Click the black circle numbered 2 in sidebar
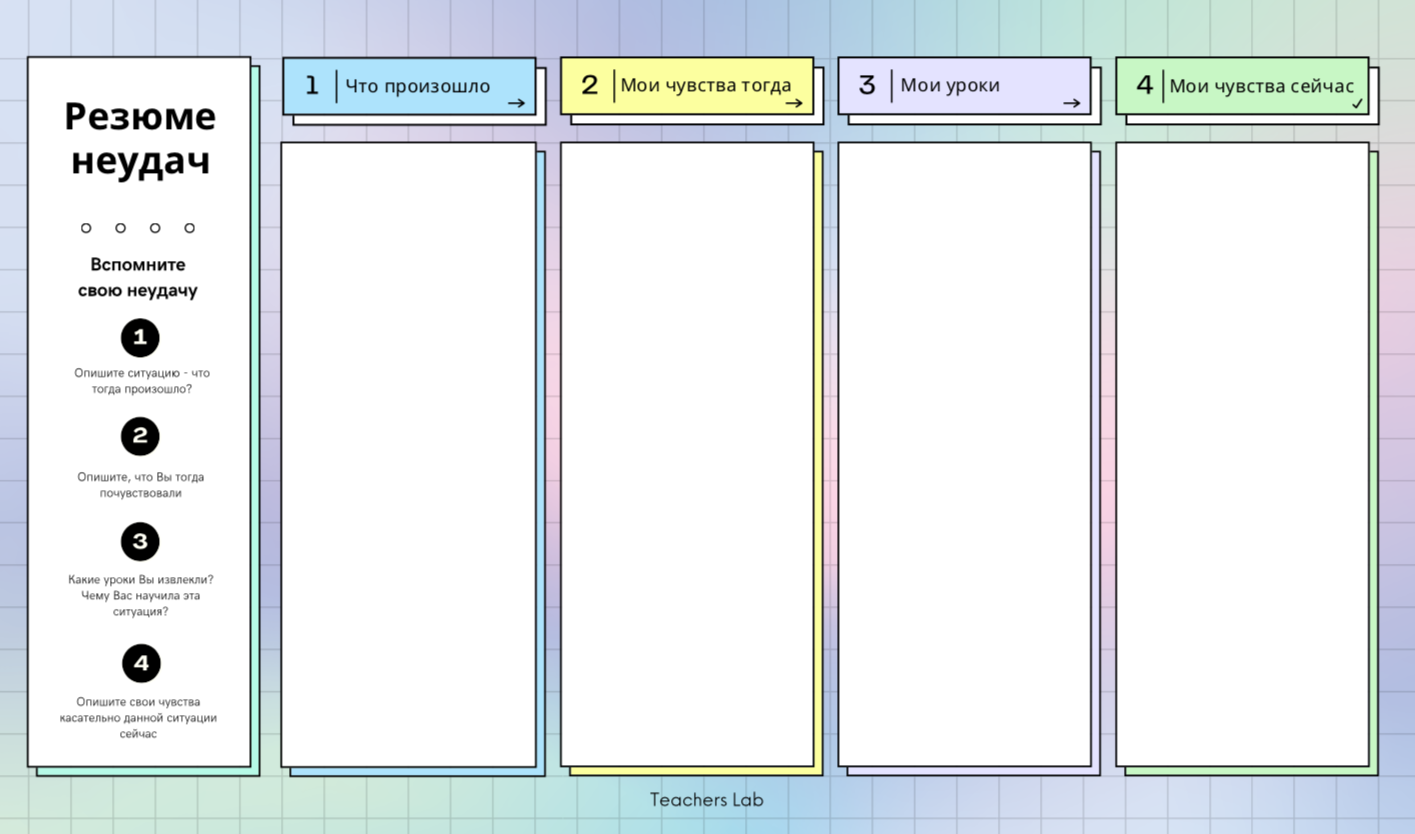The height and width of the screenshot is (834, 1415). [140, 436]
